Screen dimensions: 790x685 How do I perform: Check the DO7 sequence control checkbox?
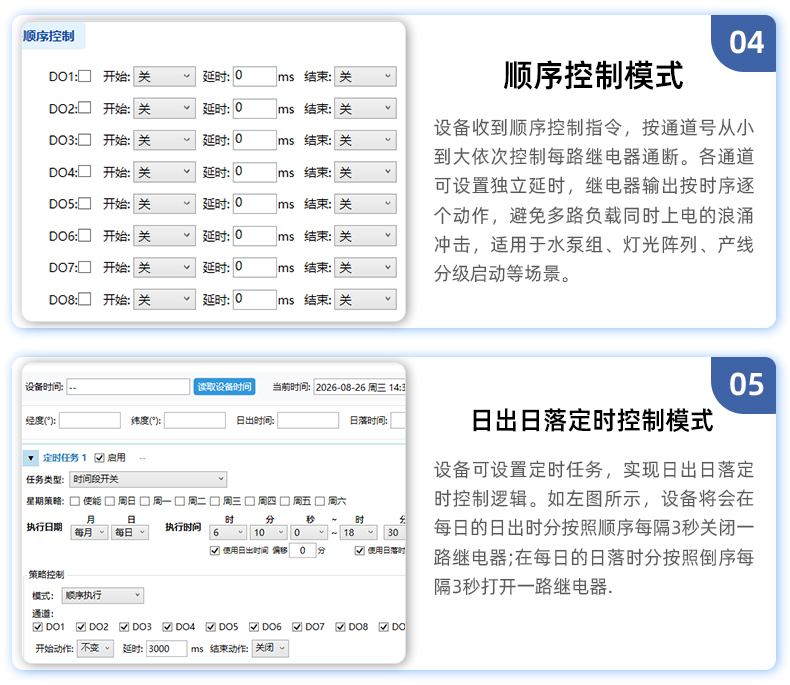tap(85, 267)
